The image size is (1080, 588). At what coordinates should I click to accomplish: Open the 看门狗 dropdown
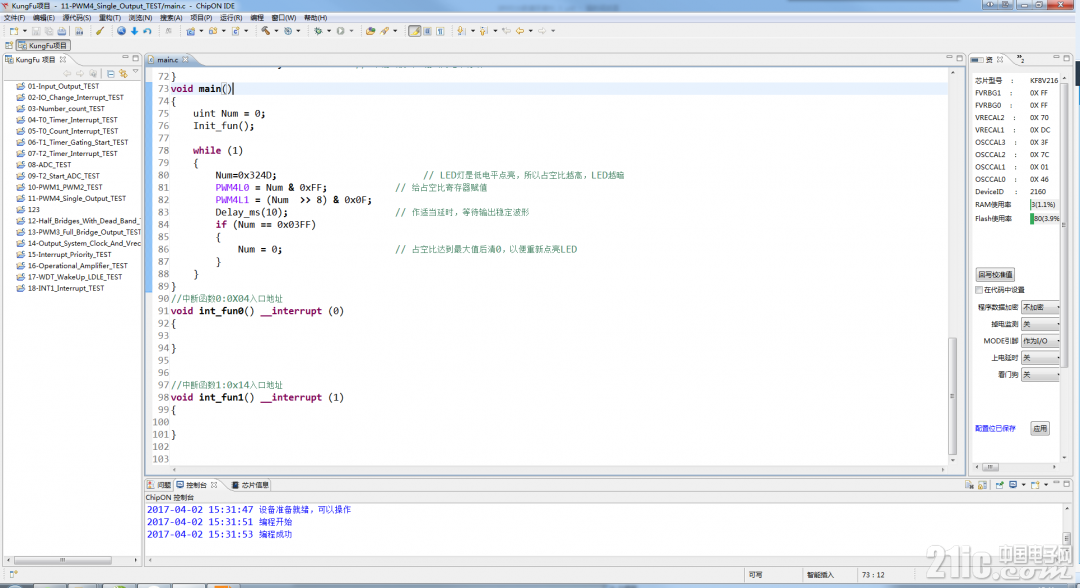click(x=1040, y=375)
